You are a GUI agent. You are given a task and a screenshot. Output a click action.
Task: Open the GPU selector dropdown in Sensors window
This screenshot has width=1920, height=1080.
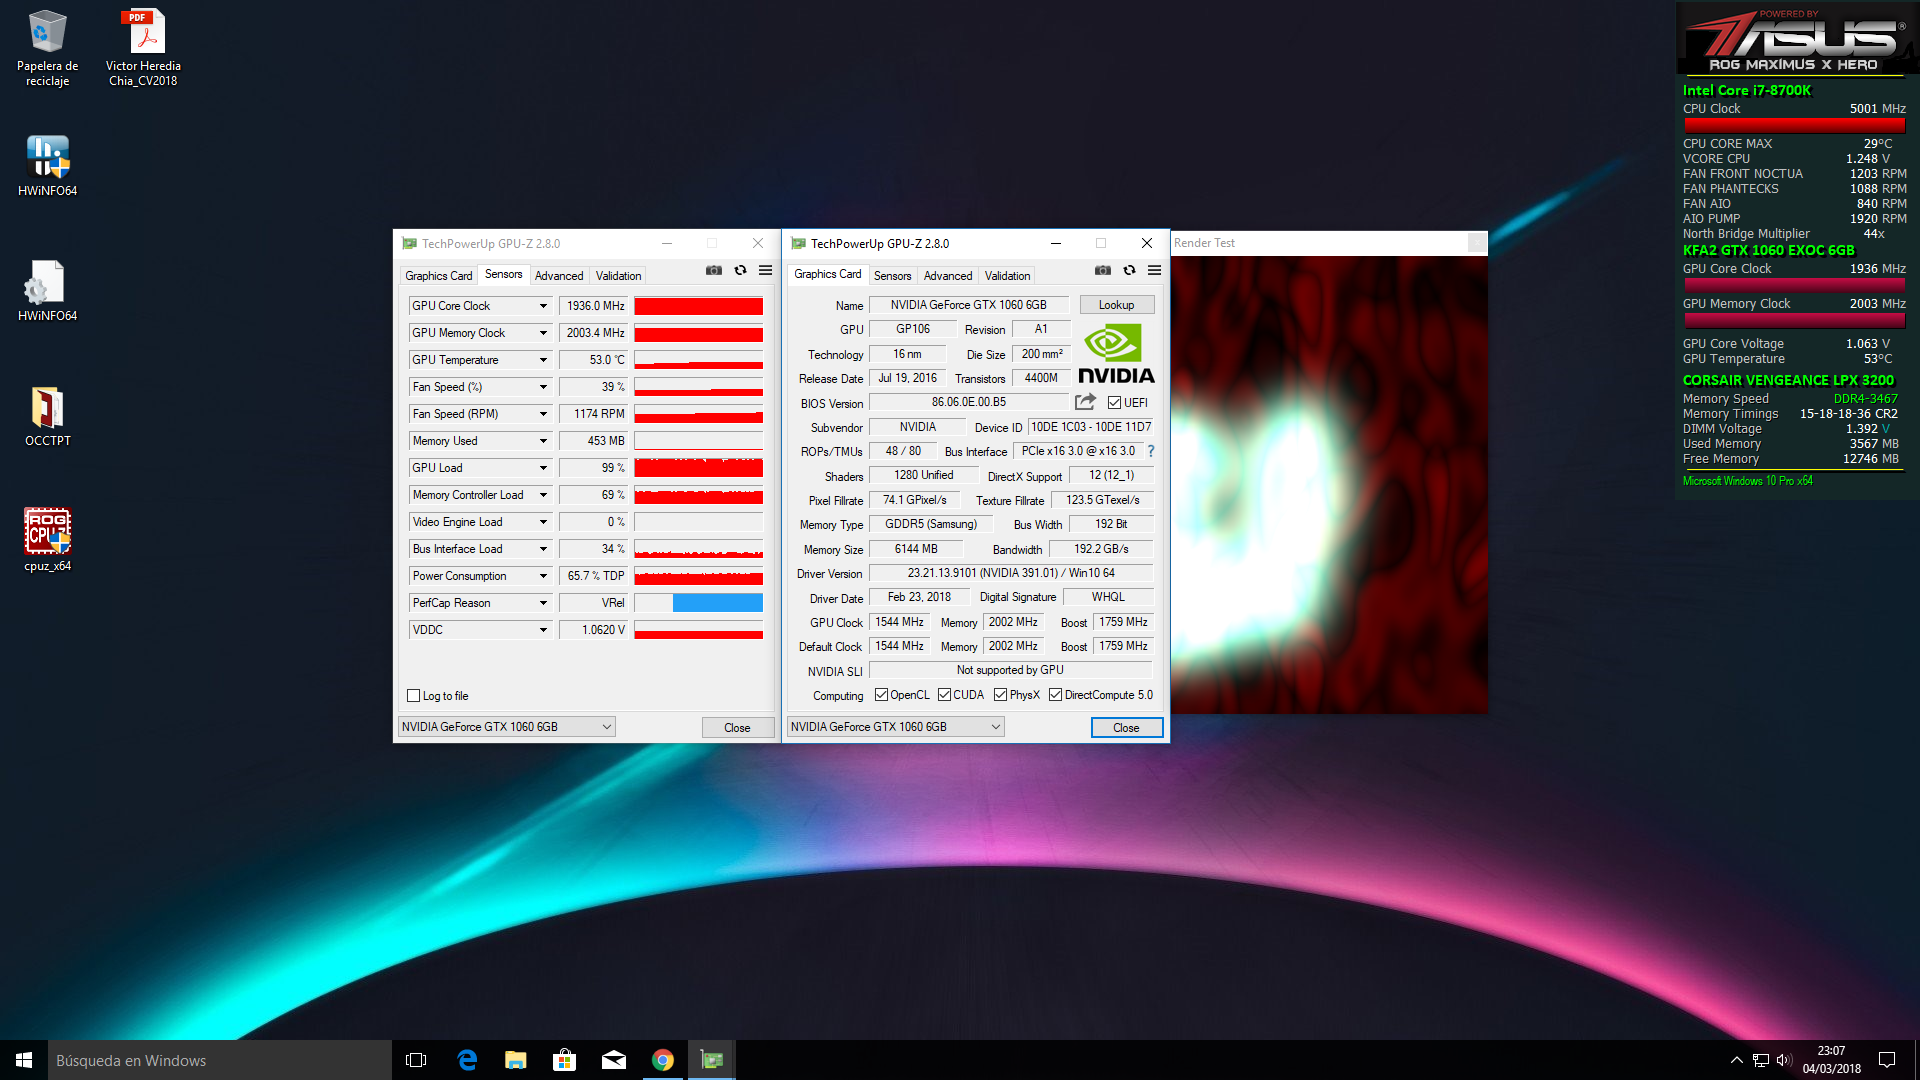pyautogui.click(x=506, y=727)
